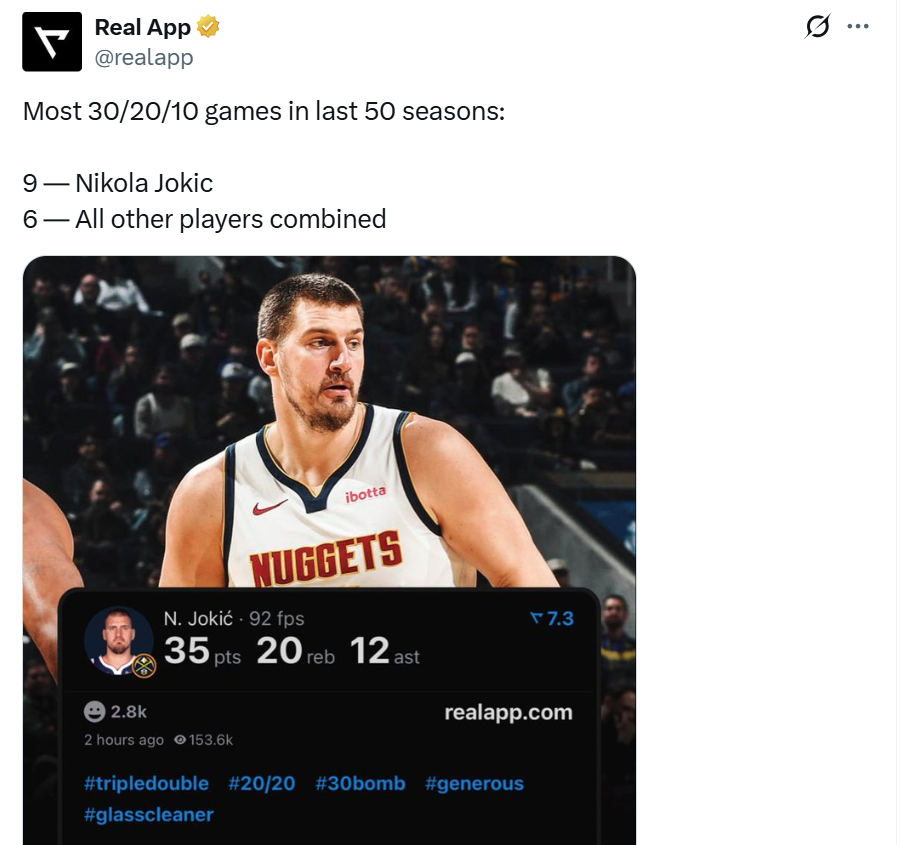Click the #generous hashtag

pyautogui.click(x=474, y=783)
